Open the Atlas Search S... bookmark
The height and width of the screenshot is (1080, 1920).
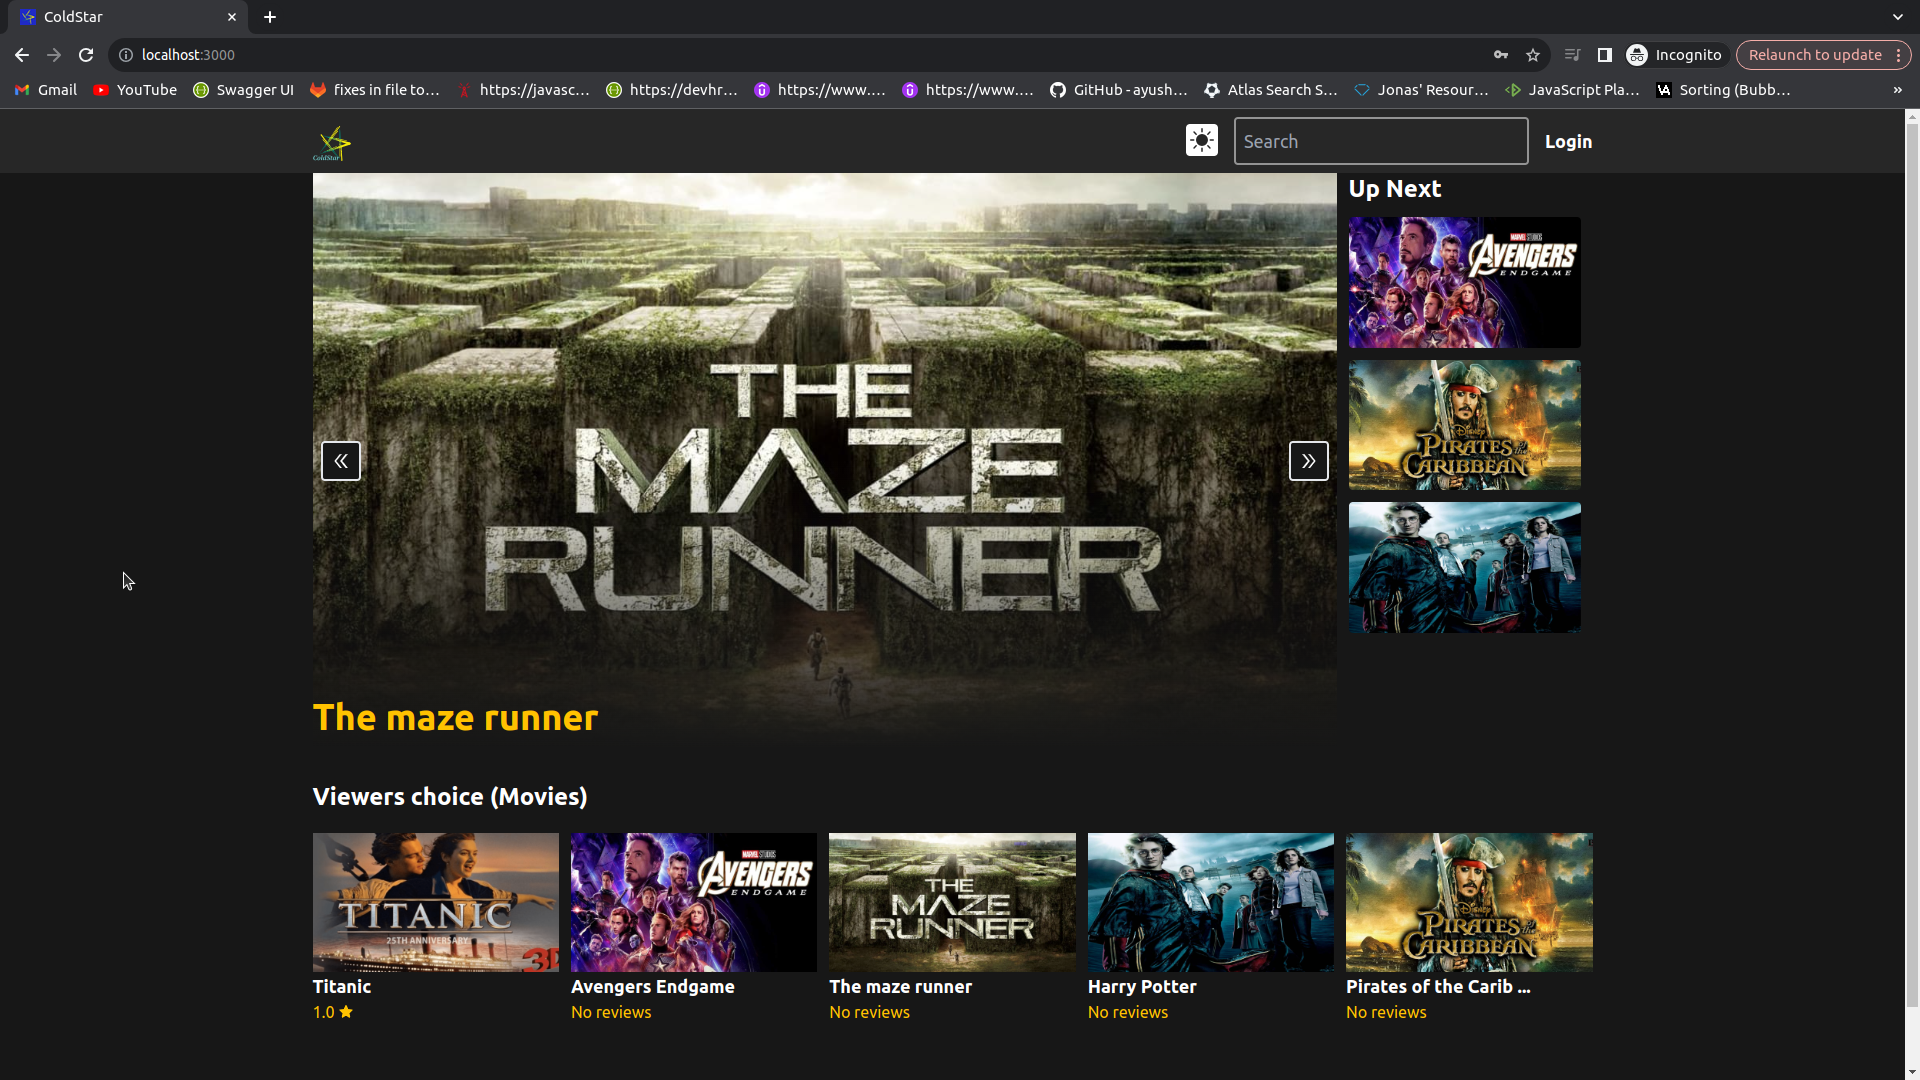(1271, 90)
